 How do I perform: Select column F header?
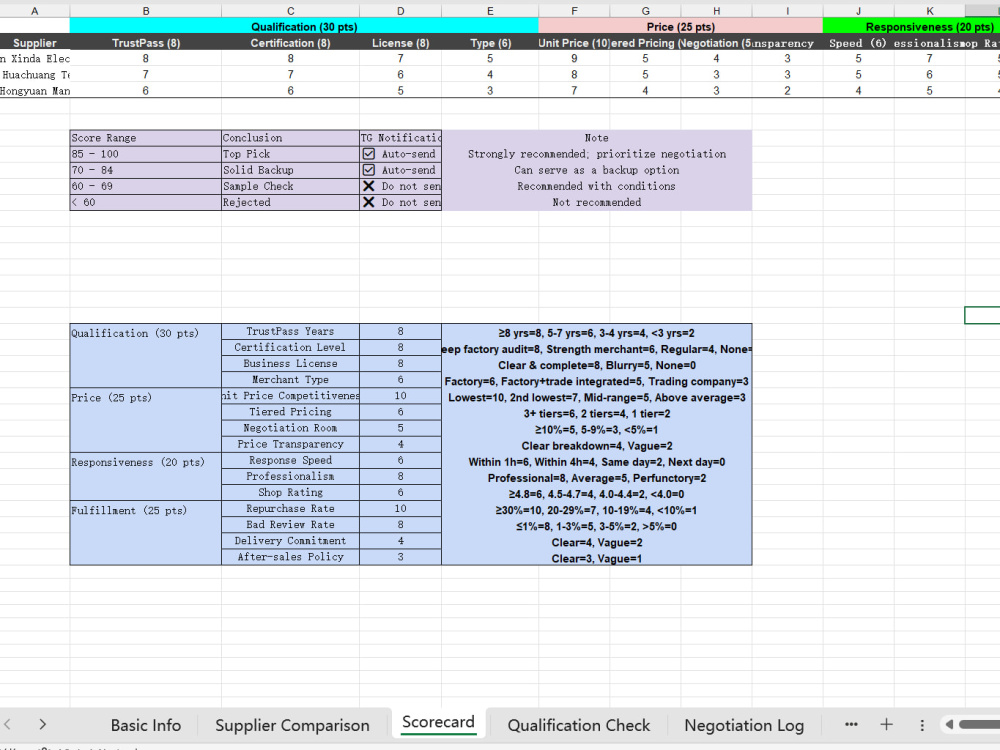574,11
